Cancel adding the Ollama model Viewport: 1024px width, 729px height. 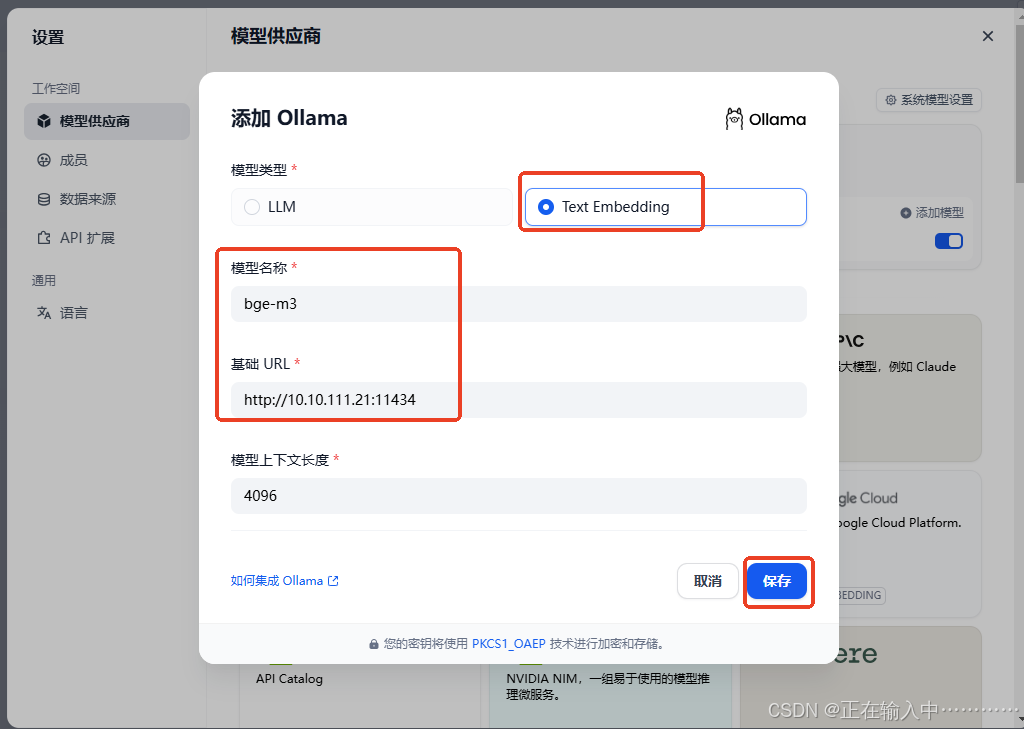pyautogui.click(x=707, y=581)
